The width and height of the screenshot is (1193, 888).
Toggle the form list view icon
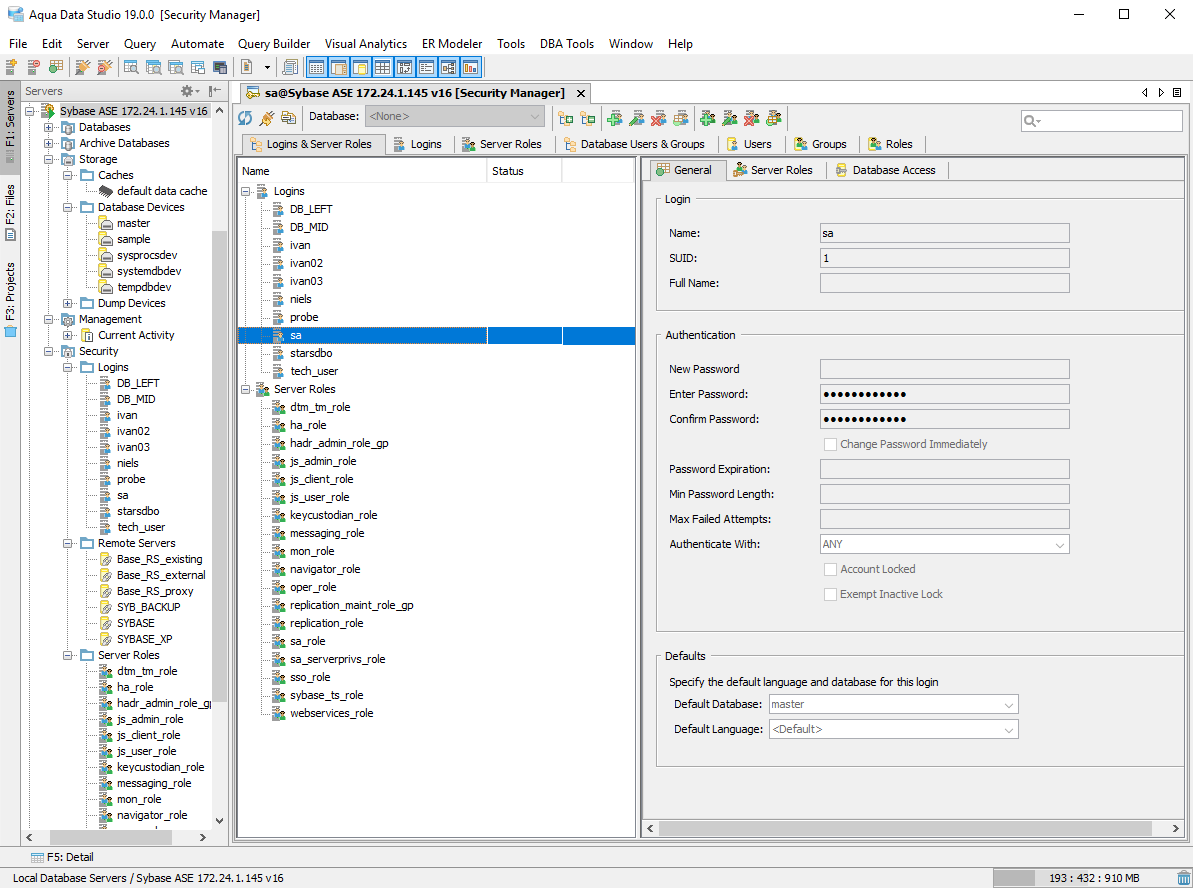[426, 68]
